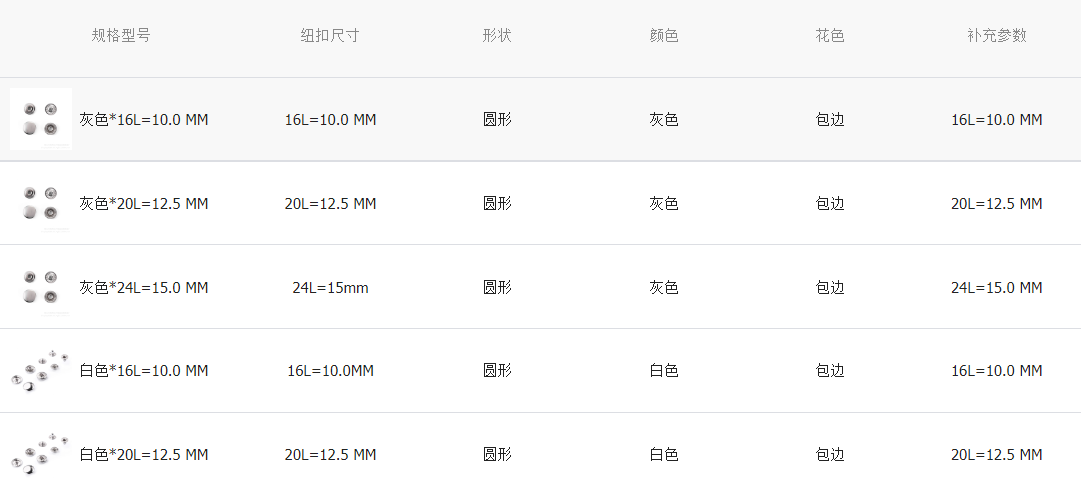Select spec text 灰色*16L=10.0 MM
This screenshot has width=1081, height=481.
point(144,120)
